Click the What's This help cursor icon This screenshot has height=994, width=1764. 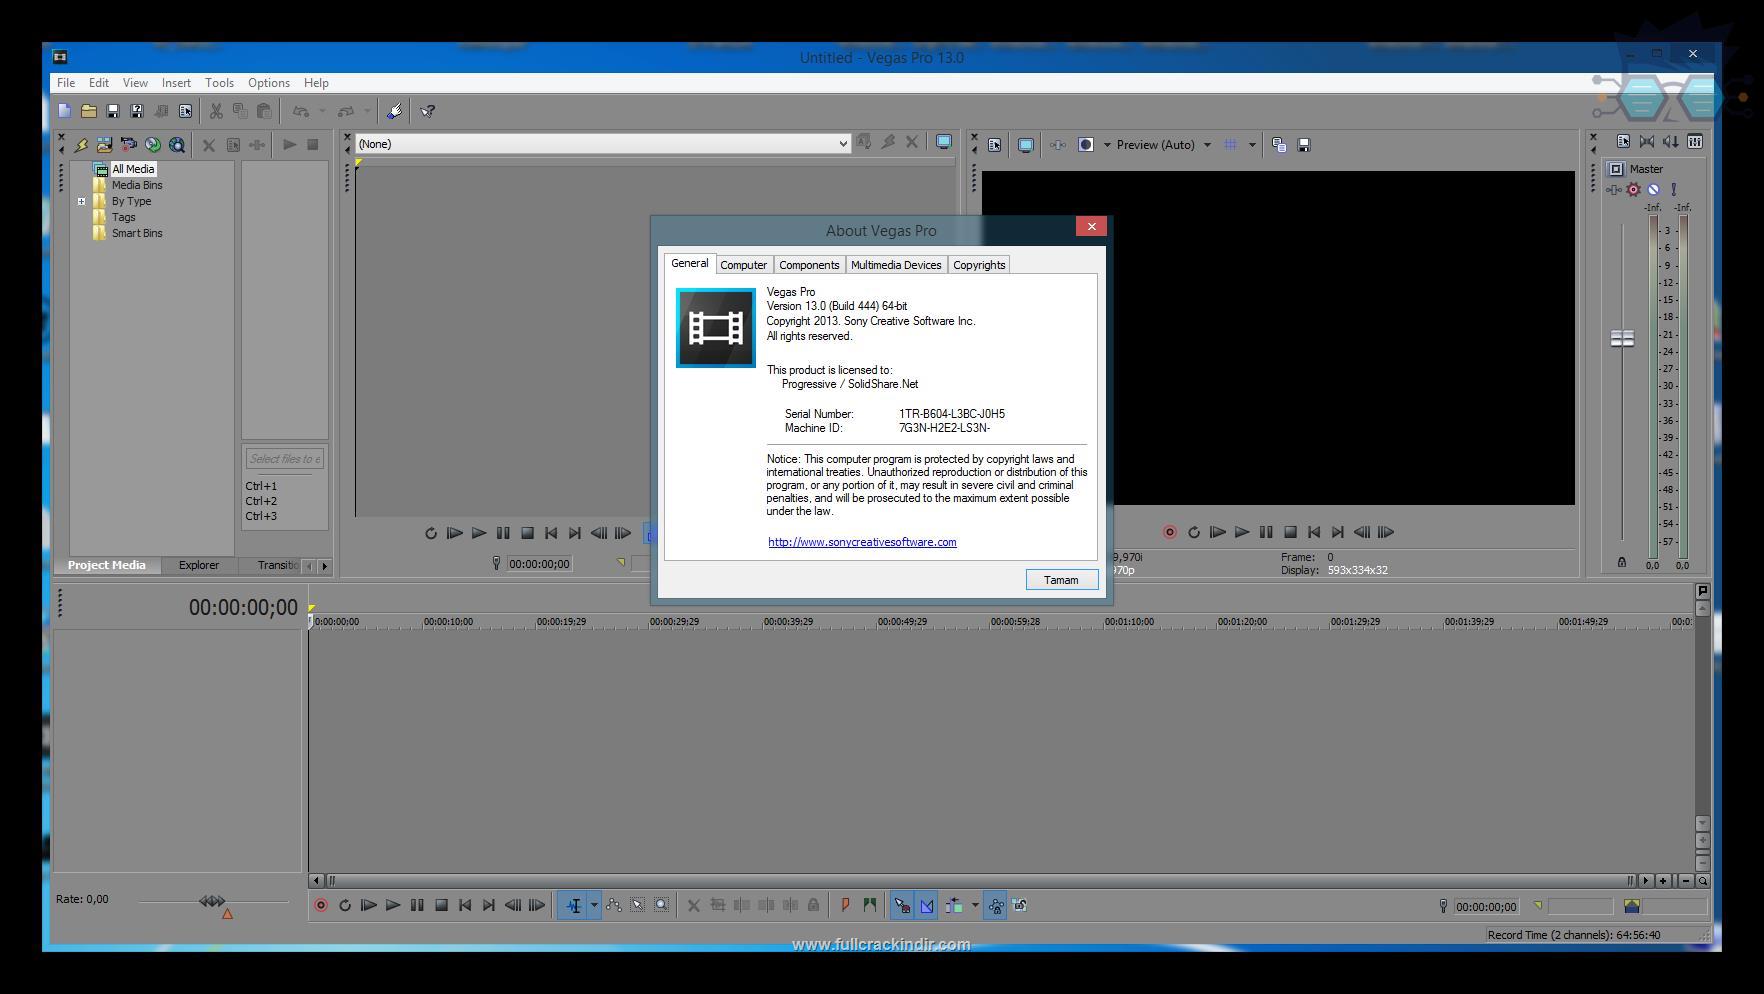428,111
